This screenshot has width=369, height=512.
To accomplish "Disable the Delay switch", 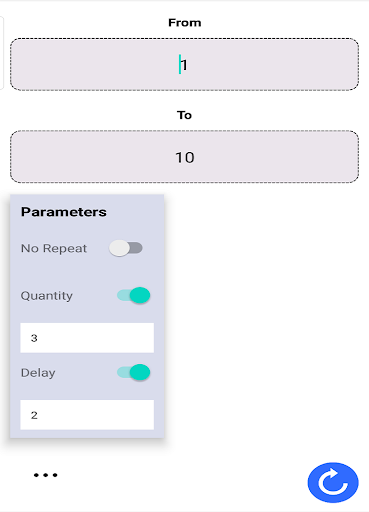I will pos(133,372).
